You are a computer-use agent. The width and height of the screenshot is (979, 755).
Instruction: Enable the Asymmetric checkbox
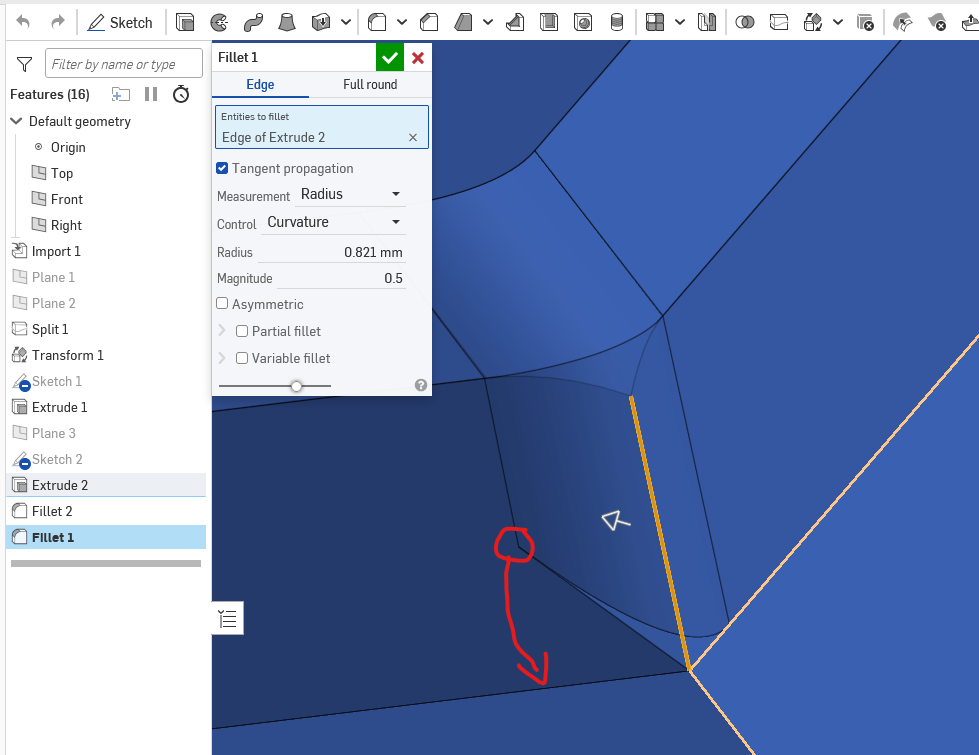[x=222, y=303]
